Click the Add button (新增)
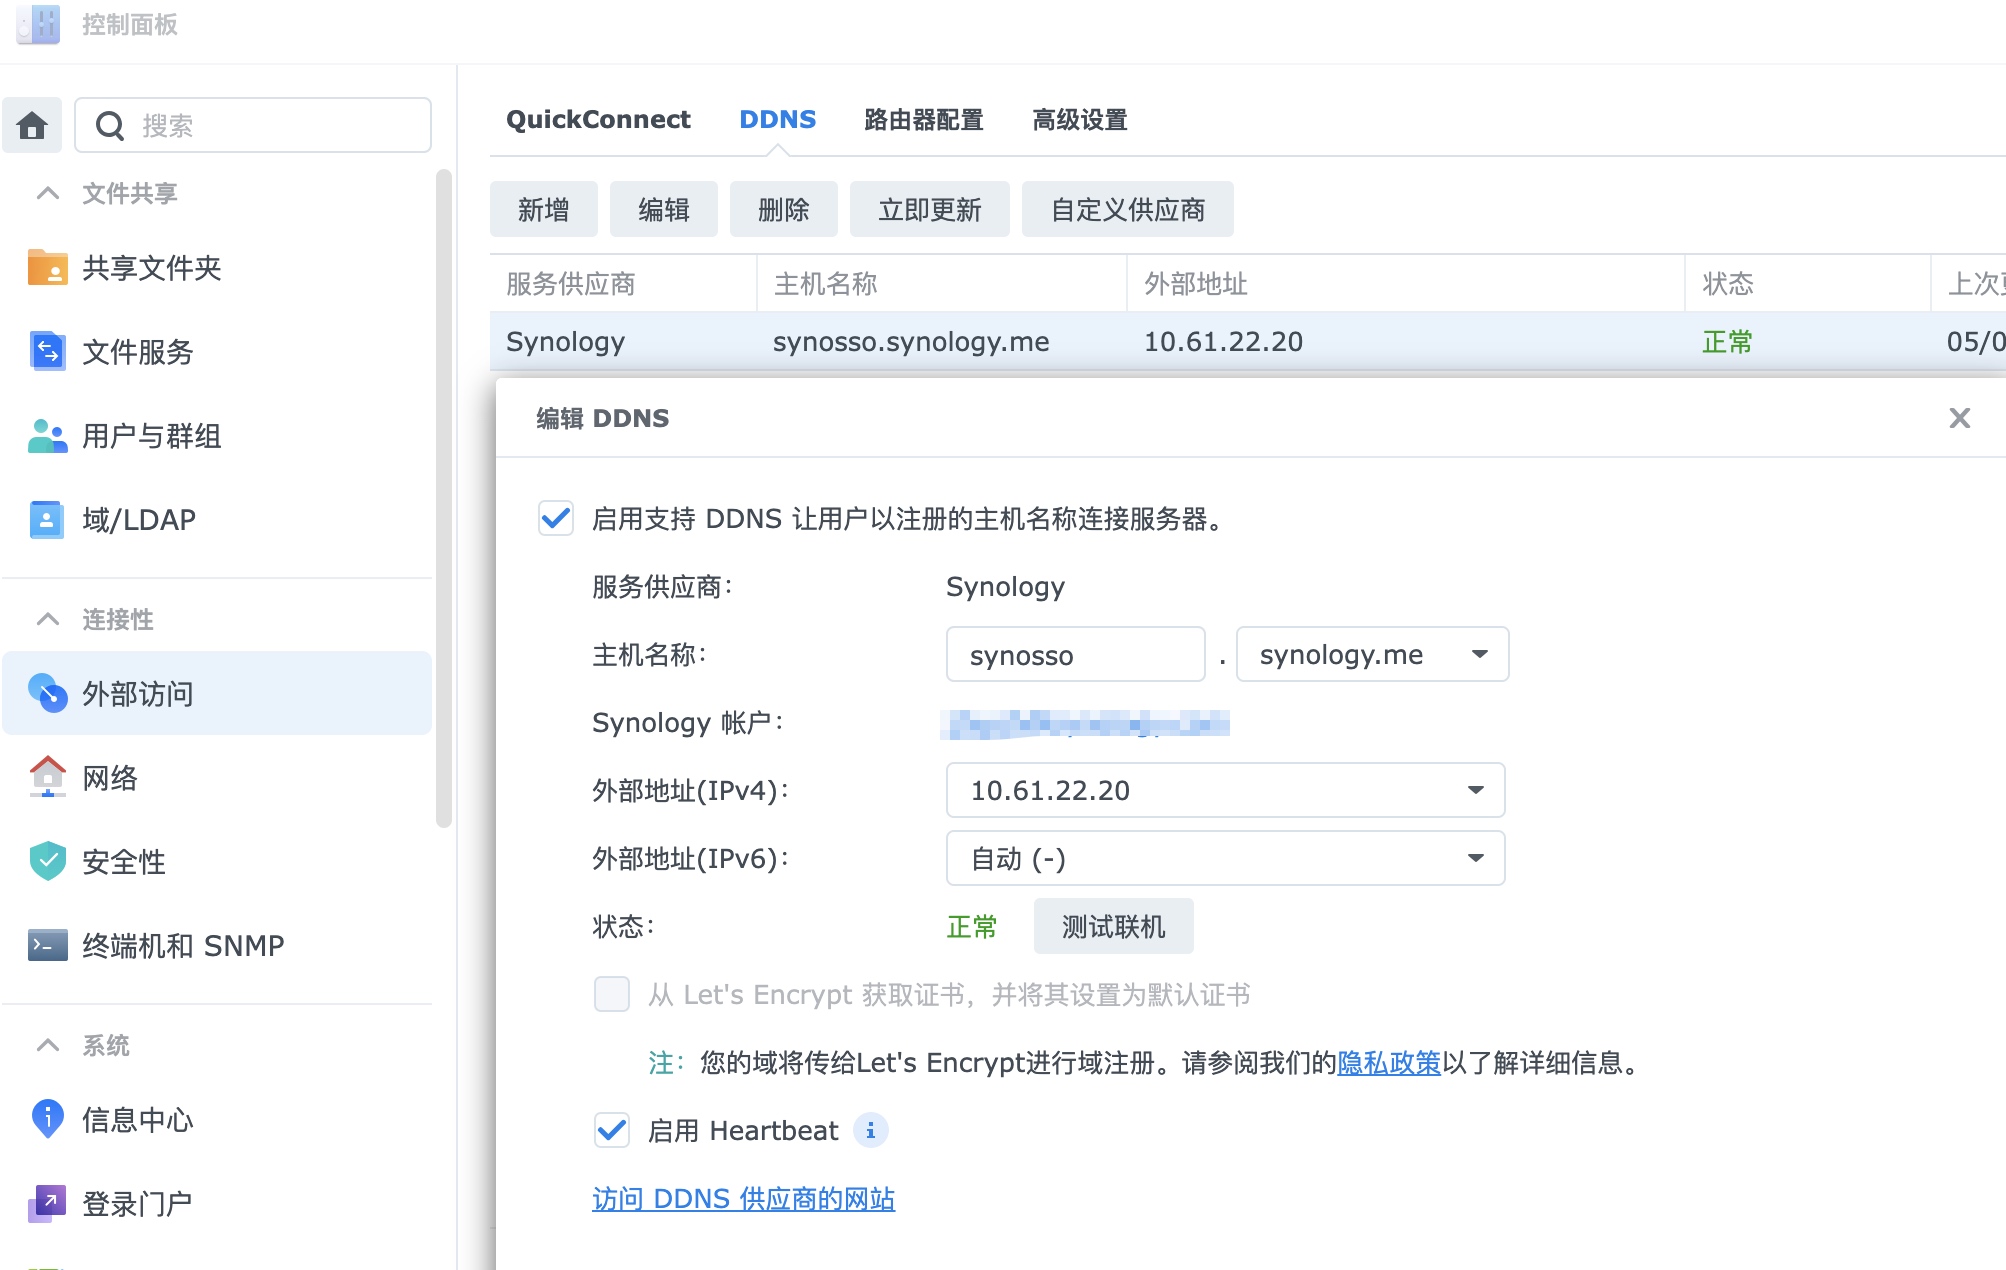 pyautogui.click(x=543, y=209)
